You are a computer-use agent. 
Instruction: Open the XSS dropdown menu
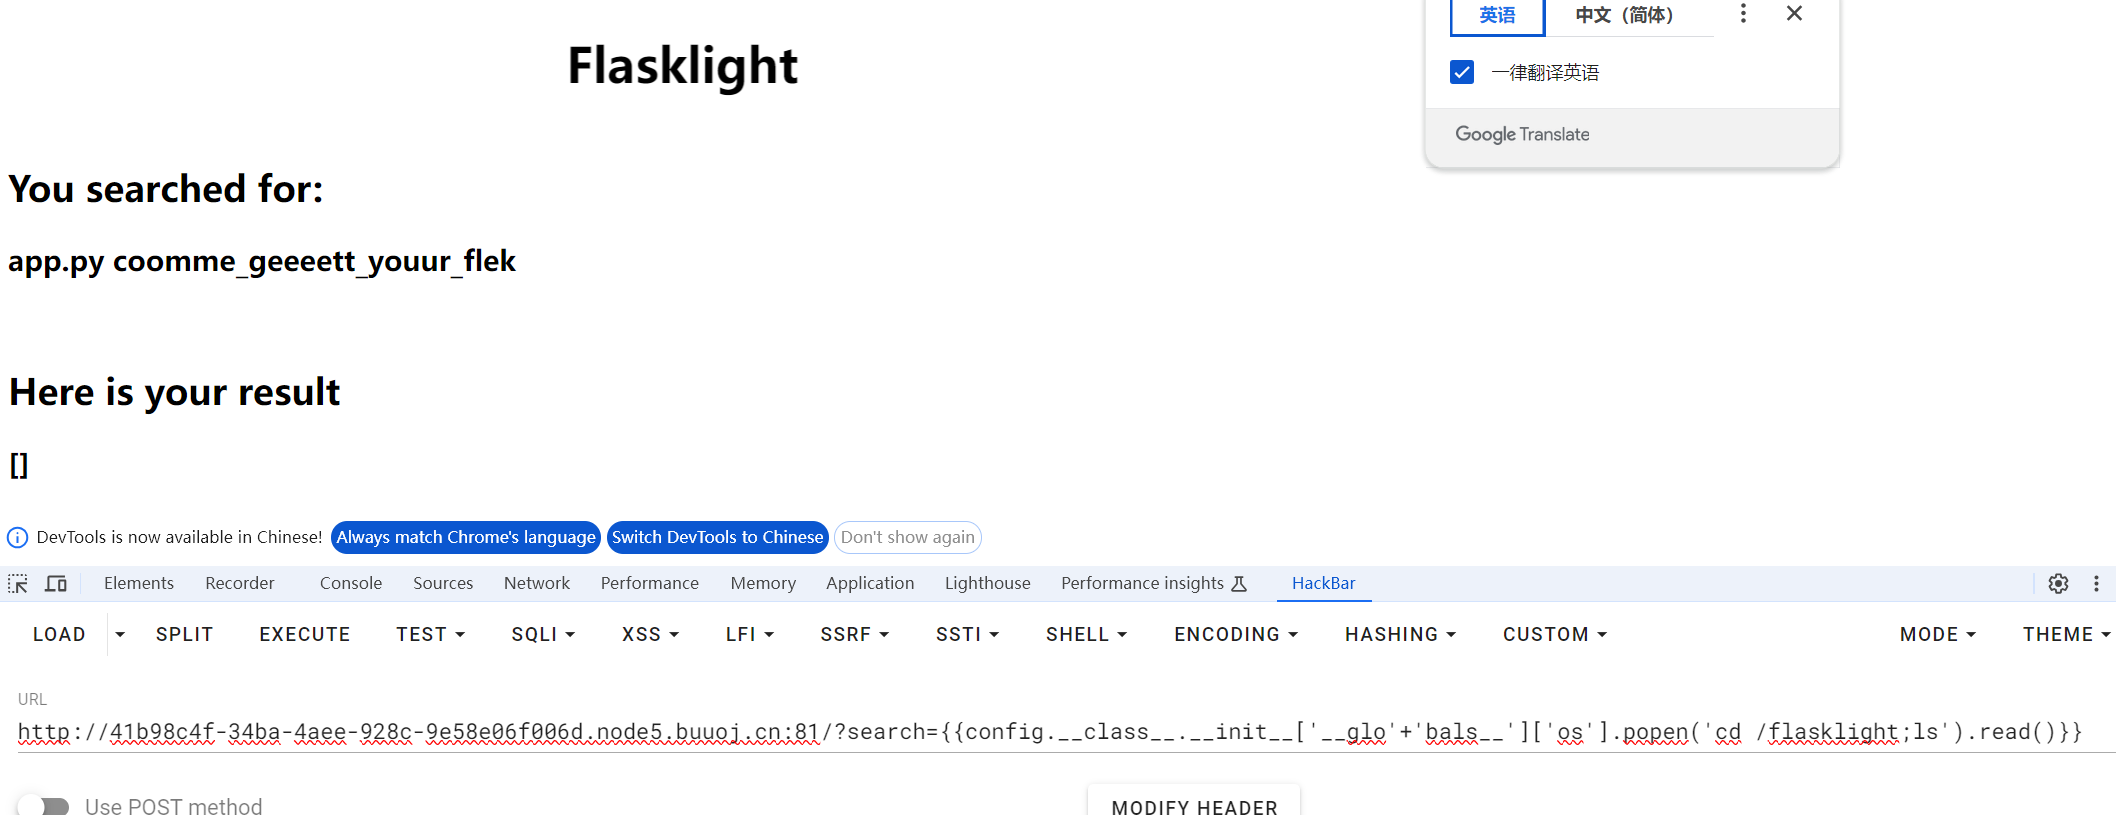pos(650,634)
